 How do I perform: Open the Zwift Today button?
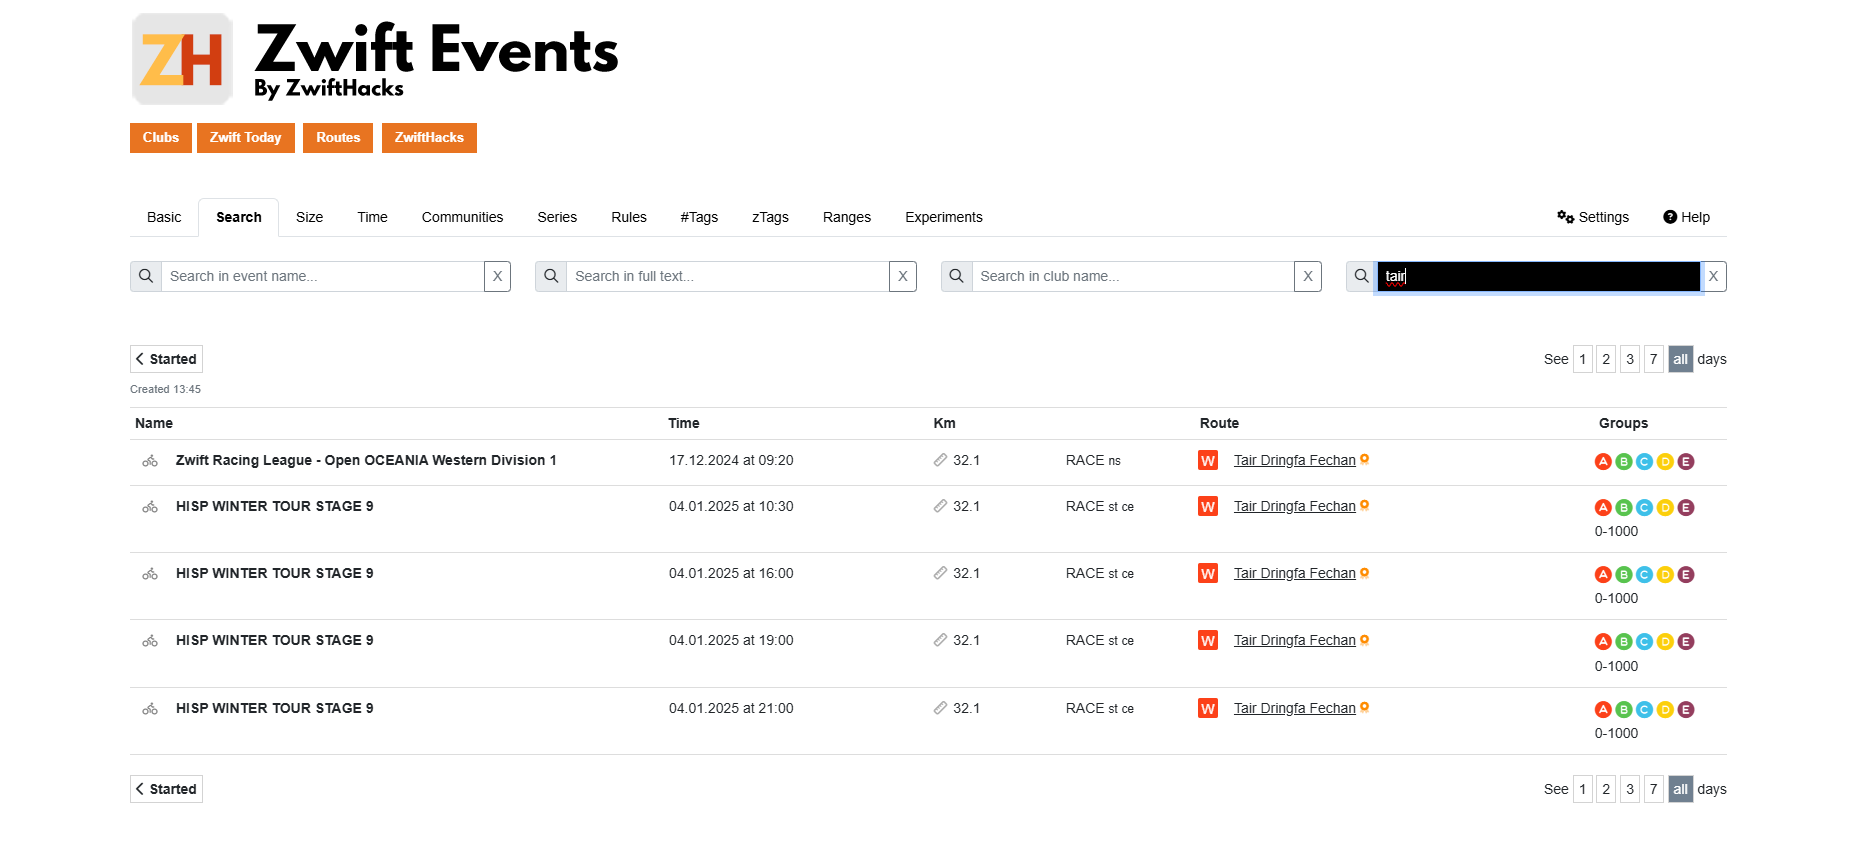tap(246, 138)
